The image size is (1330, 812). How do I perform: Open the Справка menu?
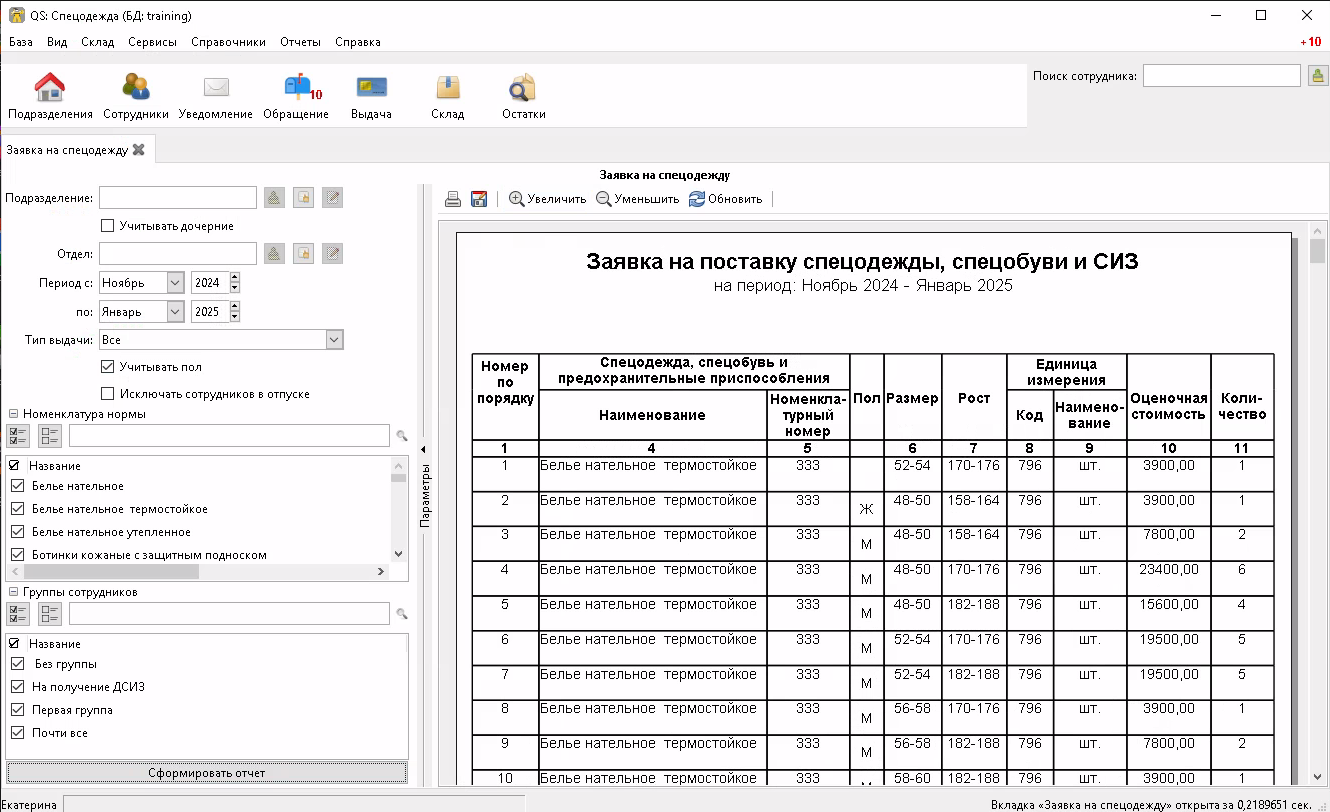click(357, 42)
